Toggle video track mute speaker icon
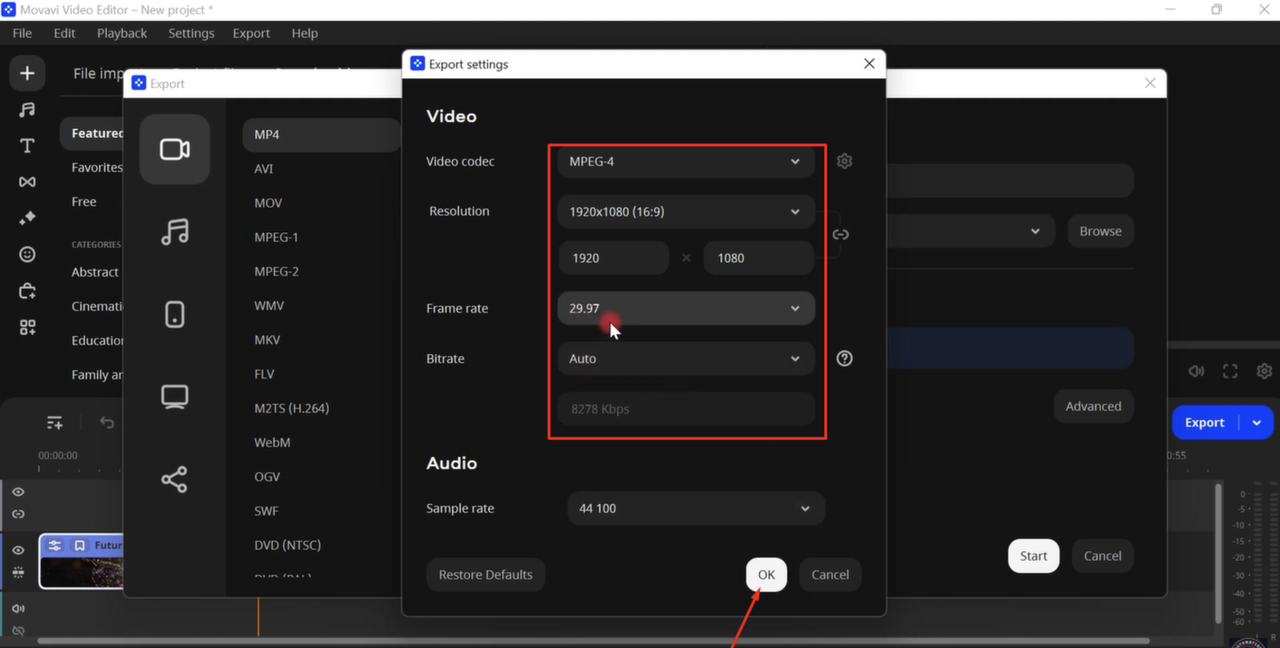This screenshot has height=648, width=1280. point(18,608)
